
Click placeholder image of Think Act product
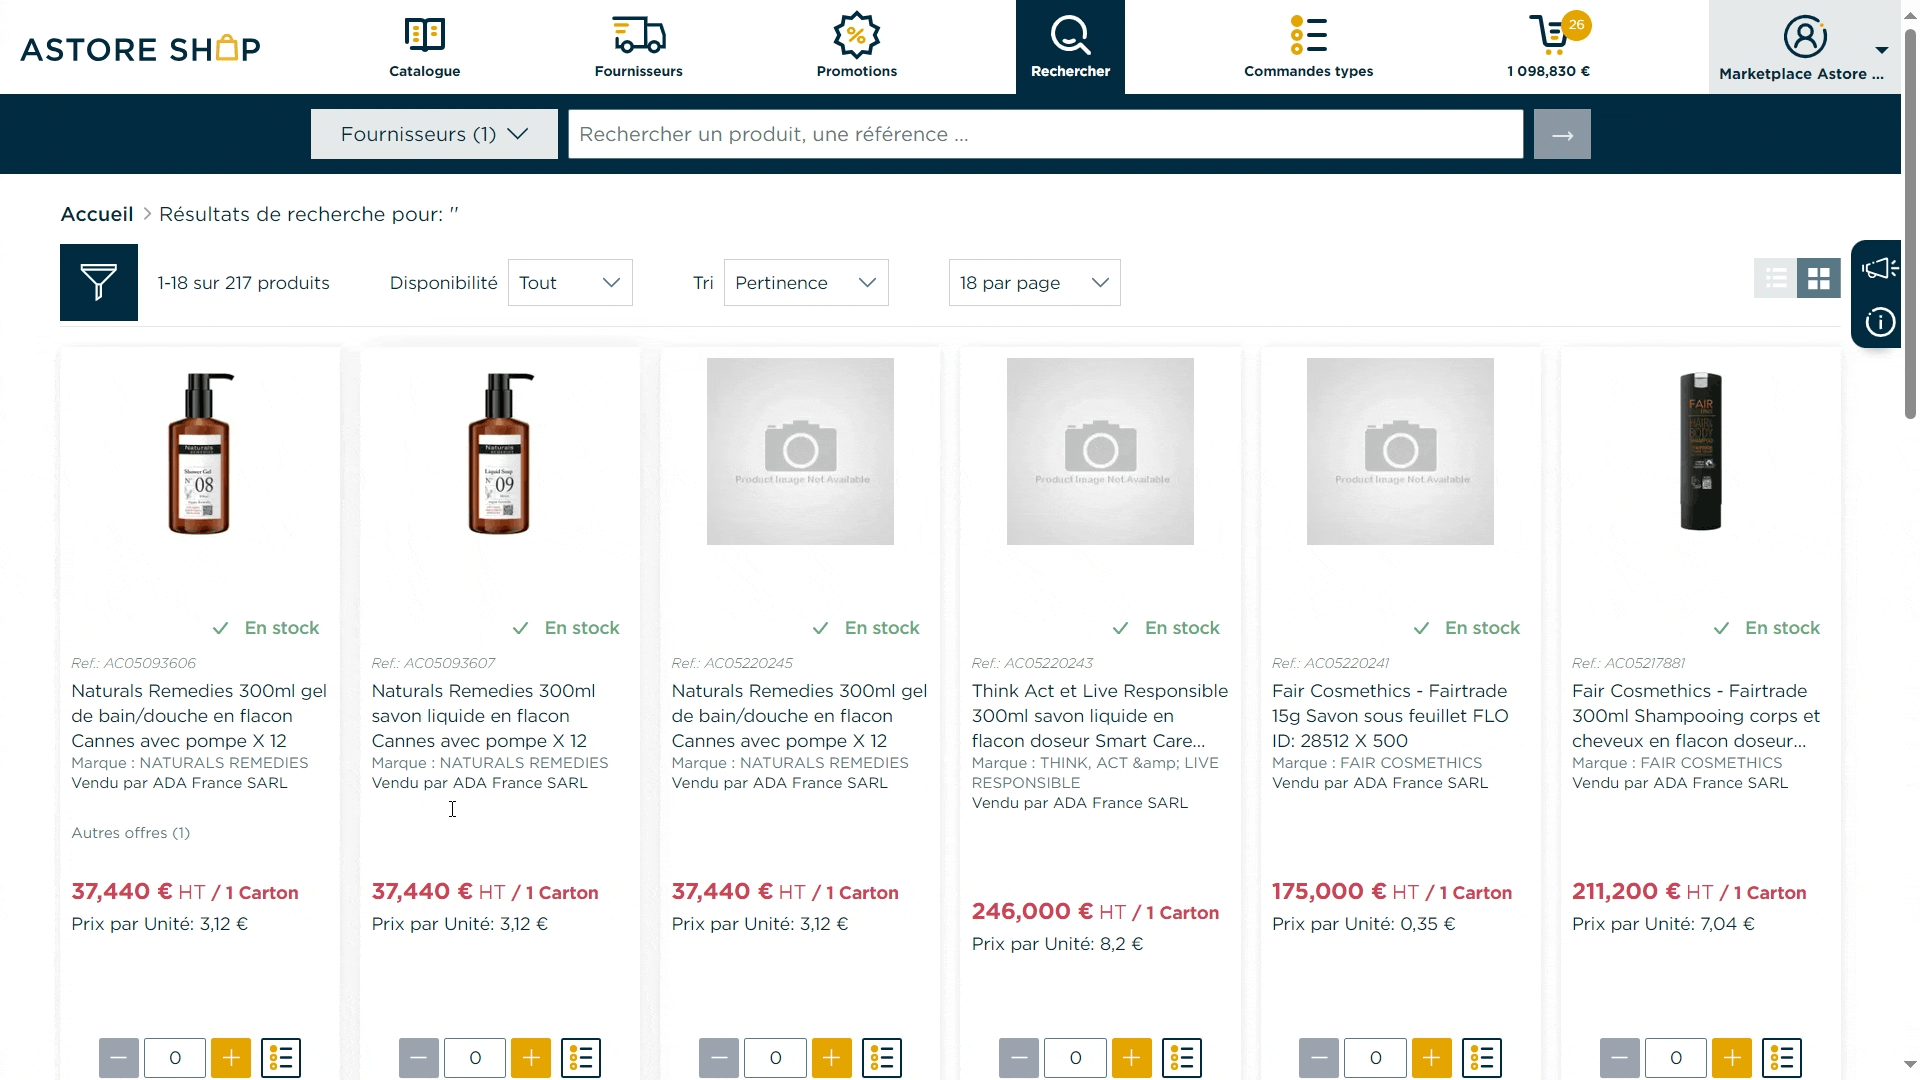(x=1100, y=452)
